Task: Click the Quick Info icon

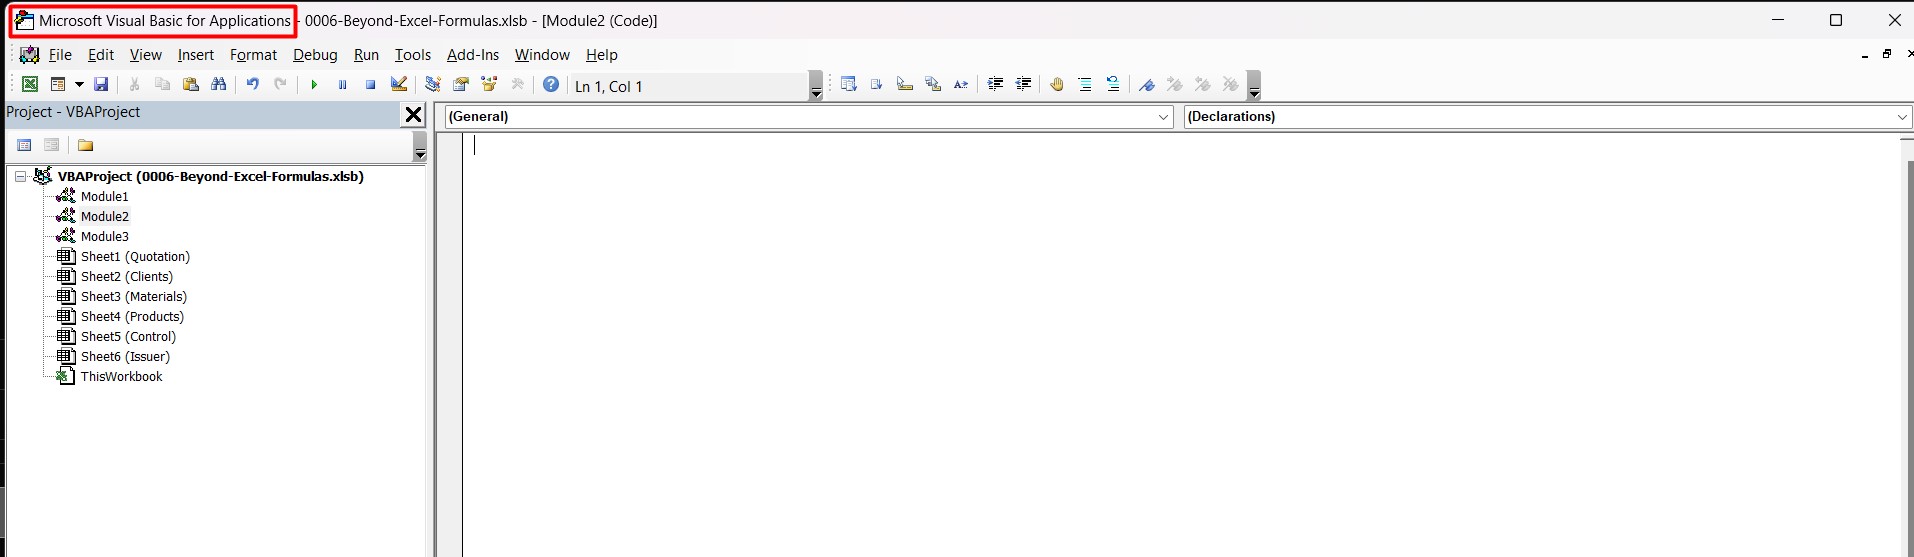Action: [905, 85]
